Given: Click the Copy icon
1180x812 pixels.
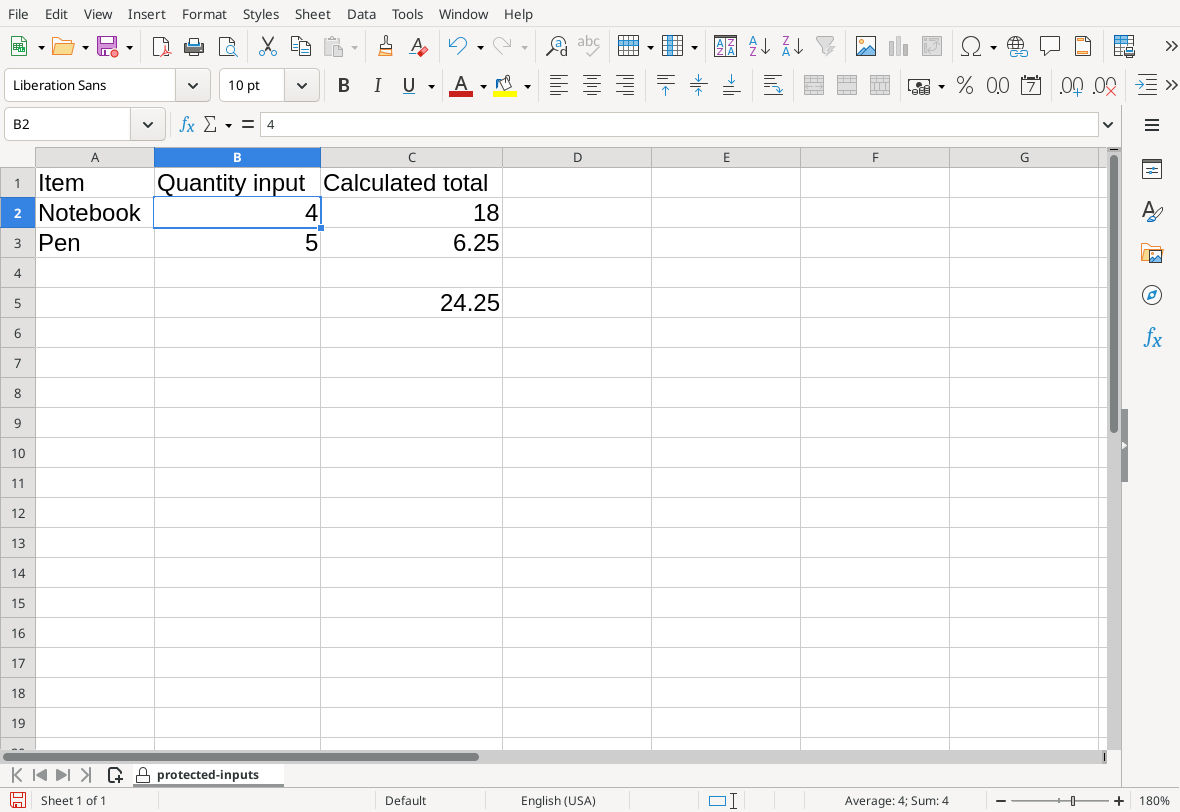Looking at the screenshot, I should [x=300, y=47].
